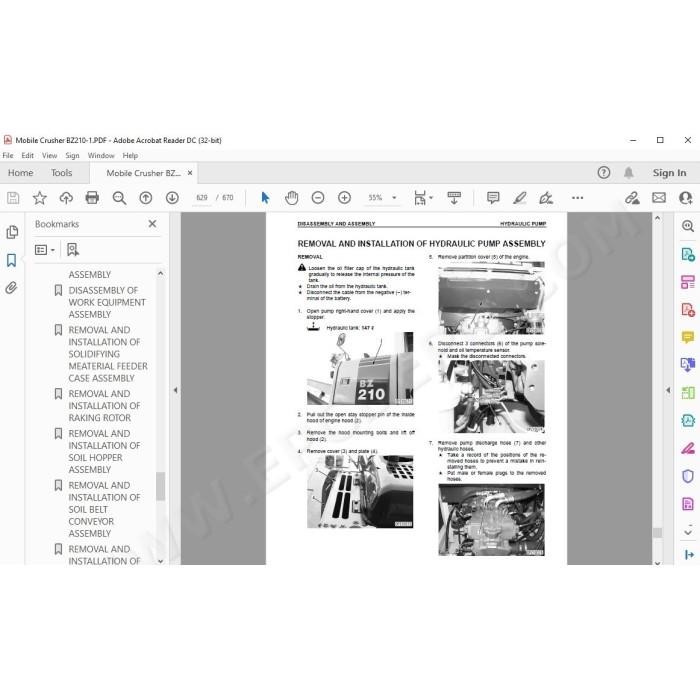700x700 pixels.
Task: Close the Bookmarks panel
Action: click(x=152, y=224)
